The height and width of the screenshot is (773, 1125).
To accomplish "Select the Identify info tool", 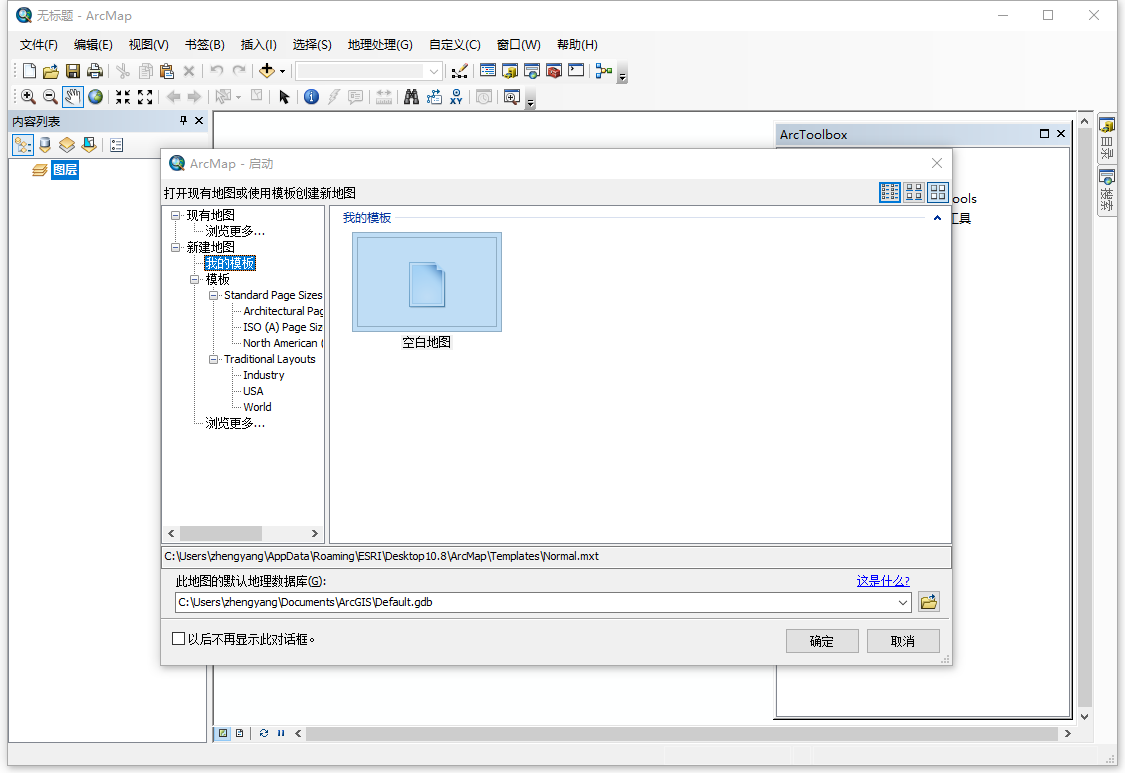I will click(x=311, y=97).
